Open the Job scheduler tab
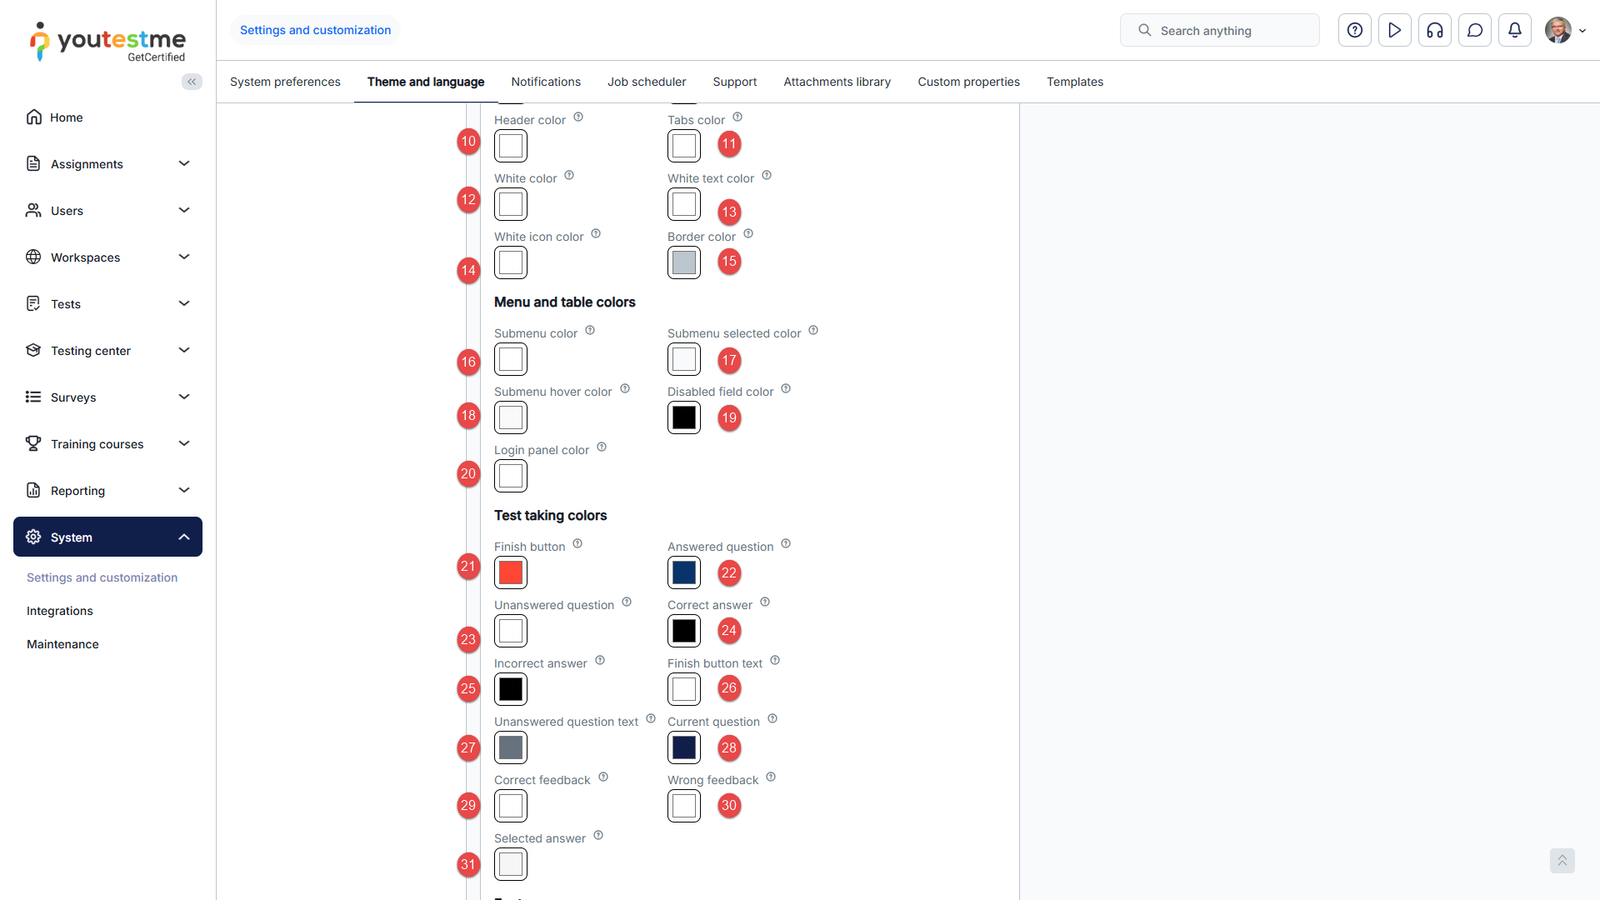Image resolution: width=1600 pixels, height=900 pixels. pyautogui.click(x=646, y=82)
